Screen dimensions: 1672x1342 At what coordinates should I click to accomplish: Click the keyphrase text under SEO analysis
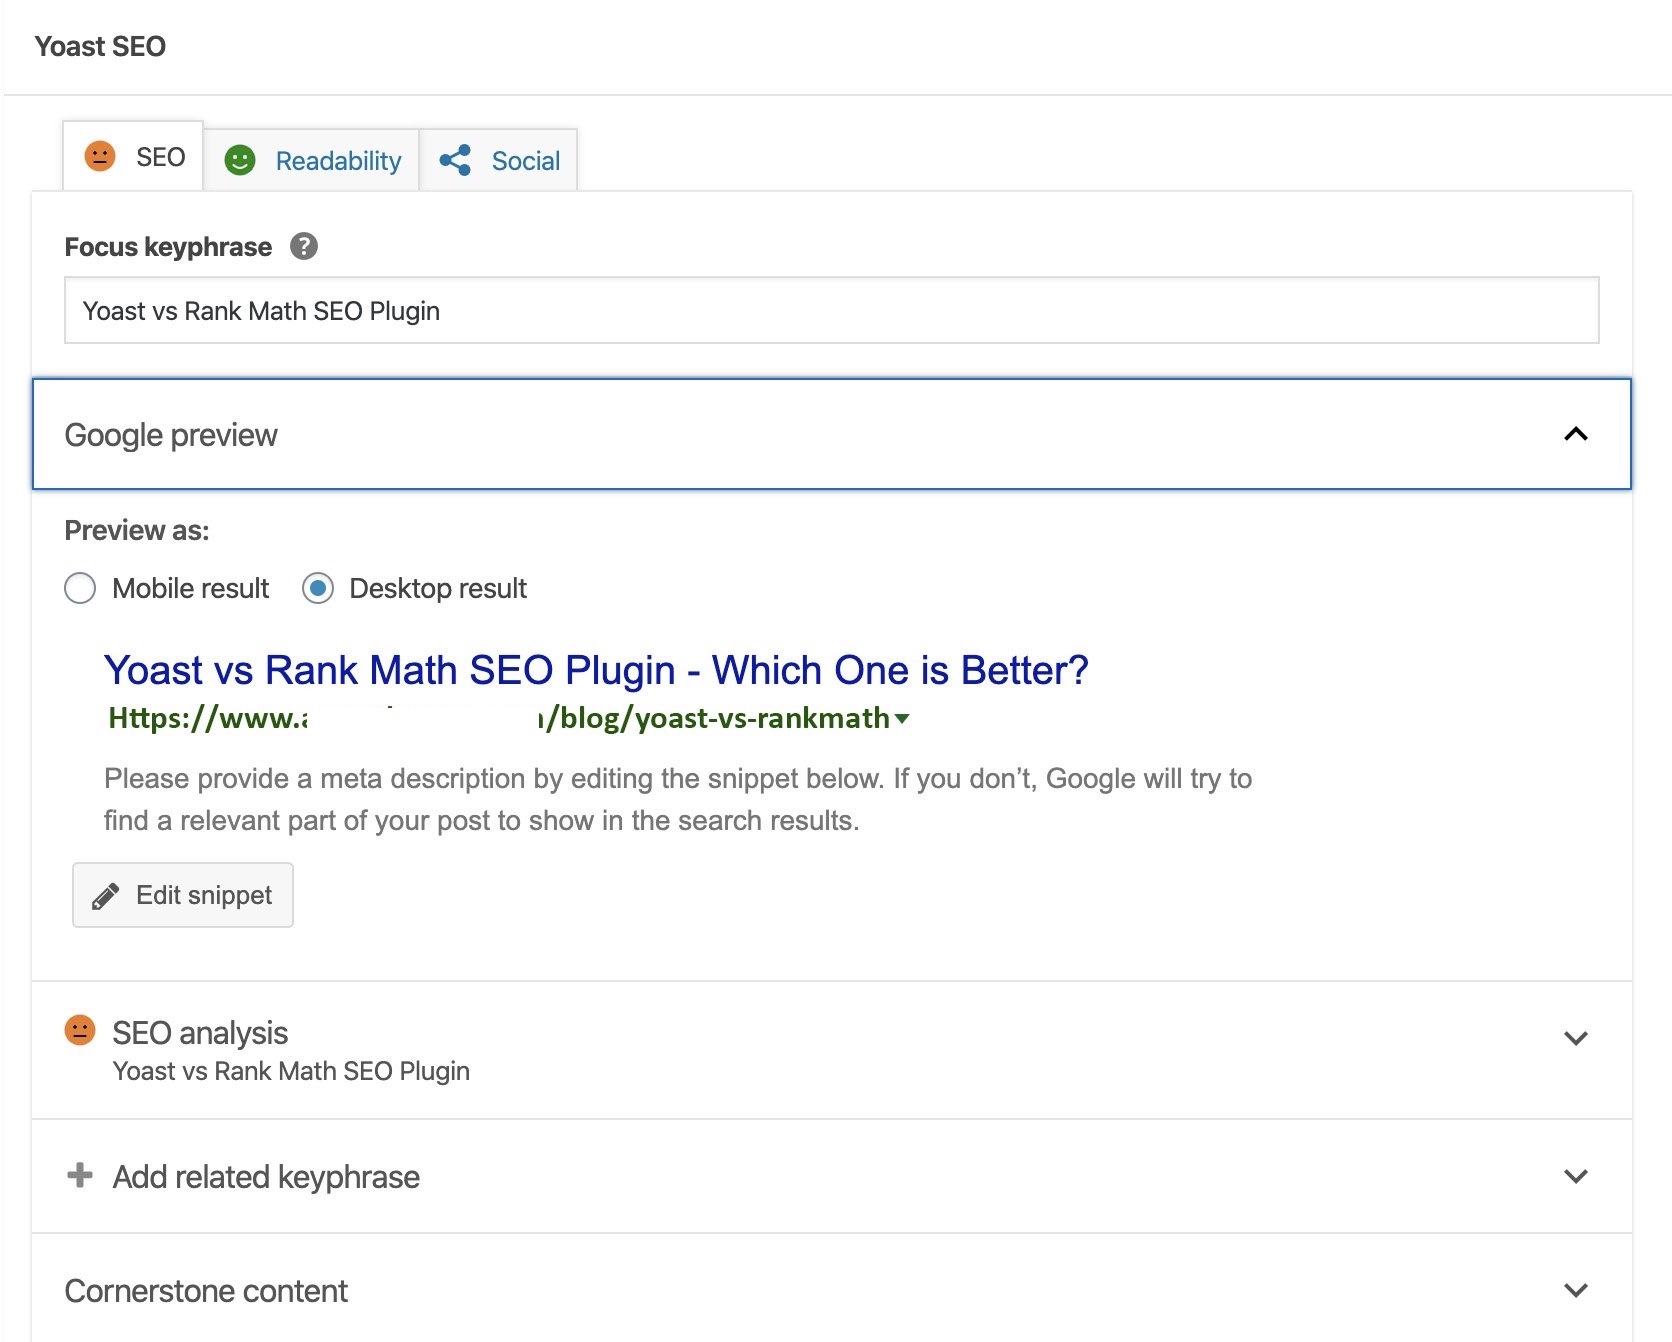291,1071
